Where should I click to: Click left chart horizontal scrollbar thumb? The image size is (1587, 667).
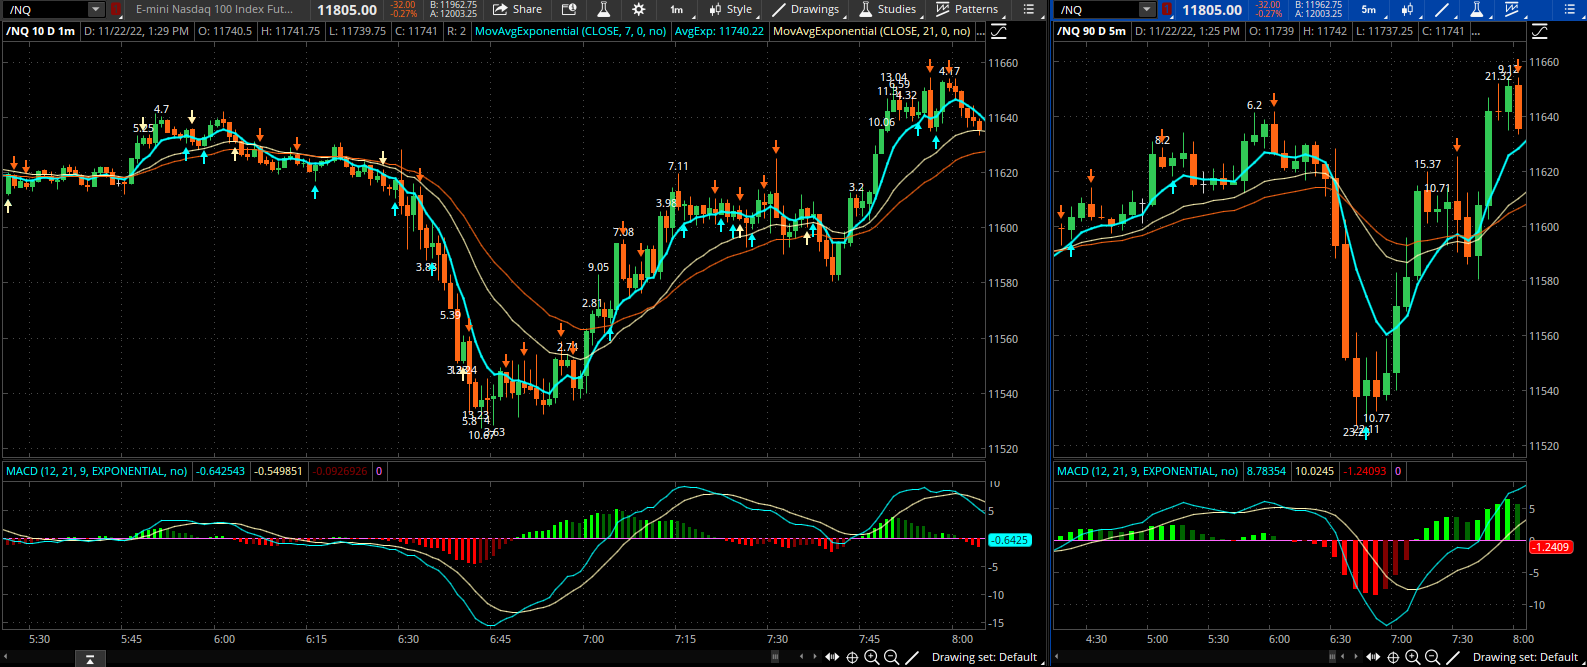pos(775,657)
